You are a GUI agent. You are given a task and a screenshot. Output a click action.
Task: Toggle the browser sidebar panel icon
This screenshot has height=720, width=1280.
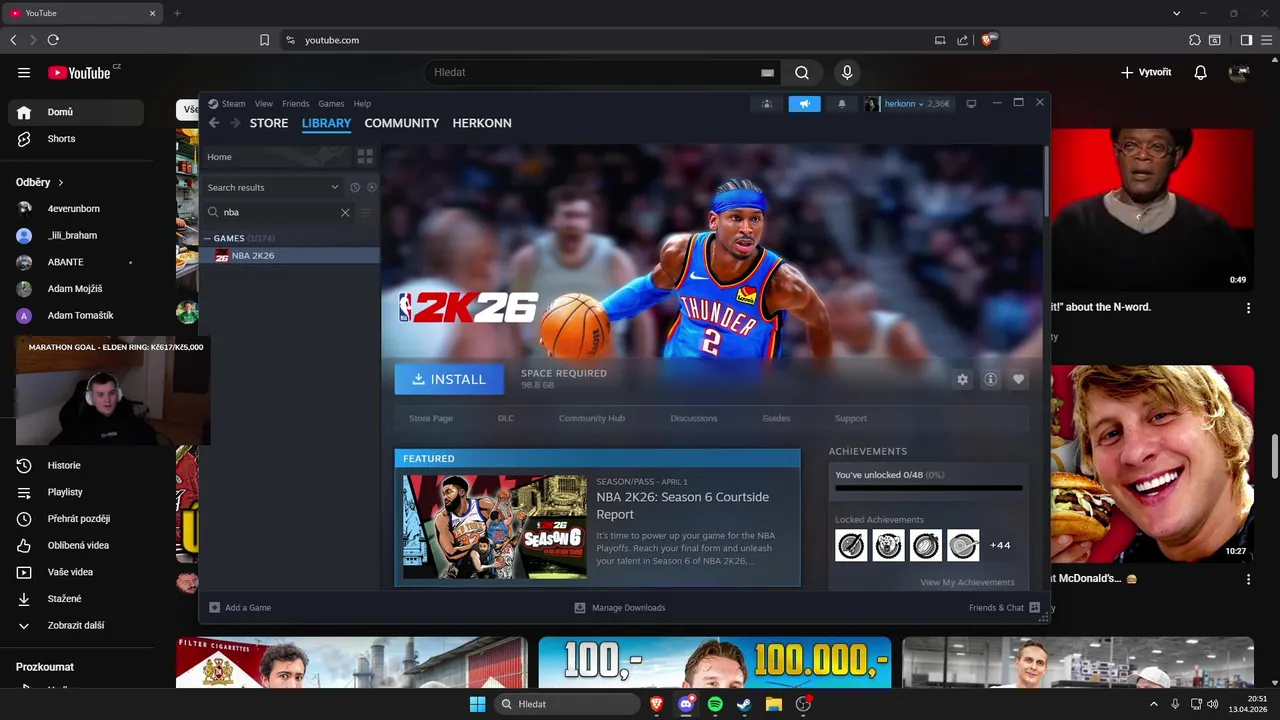tap(1246, 40)
